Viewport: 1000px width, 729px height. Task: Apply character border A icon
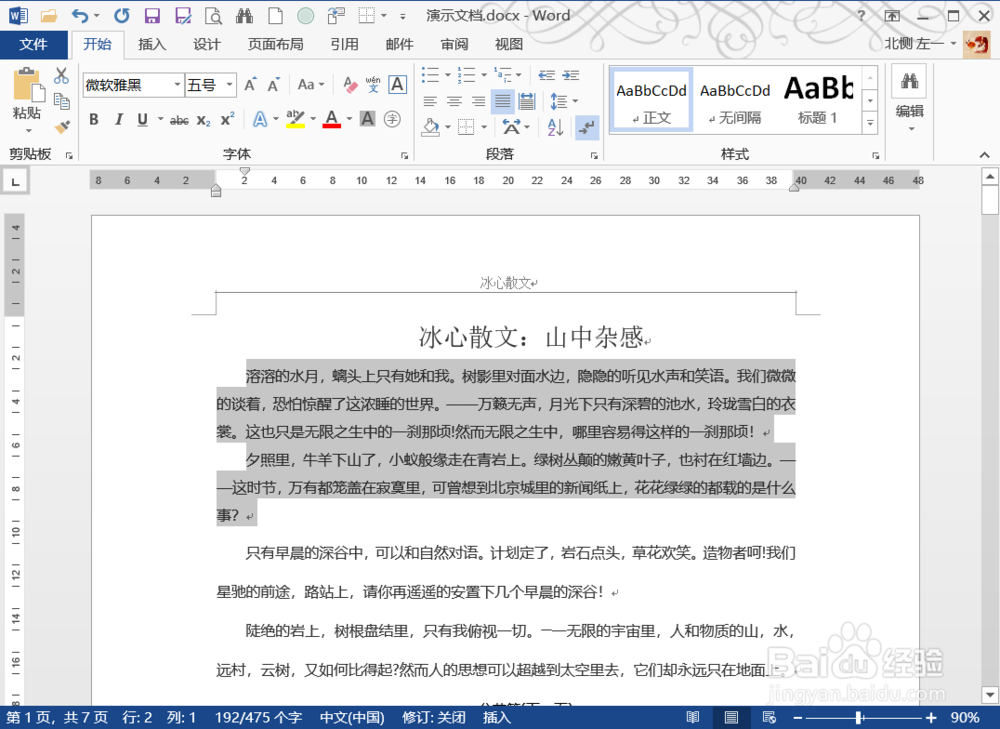coord(397,85)
